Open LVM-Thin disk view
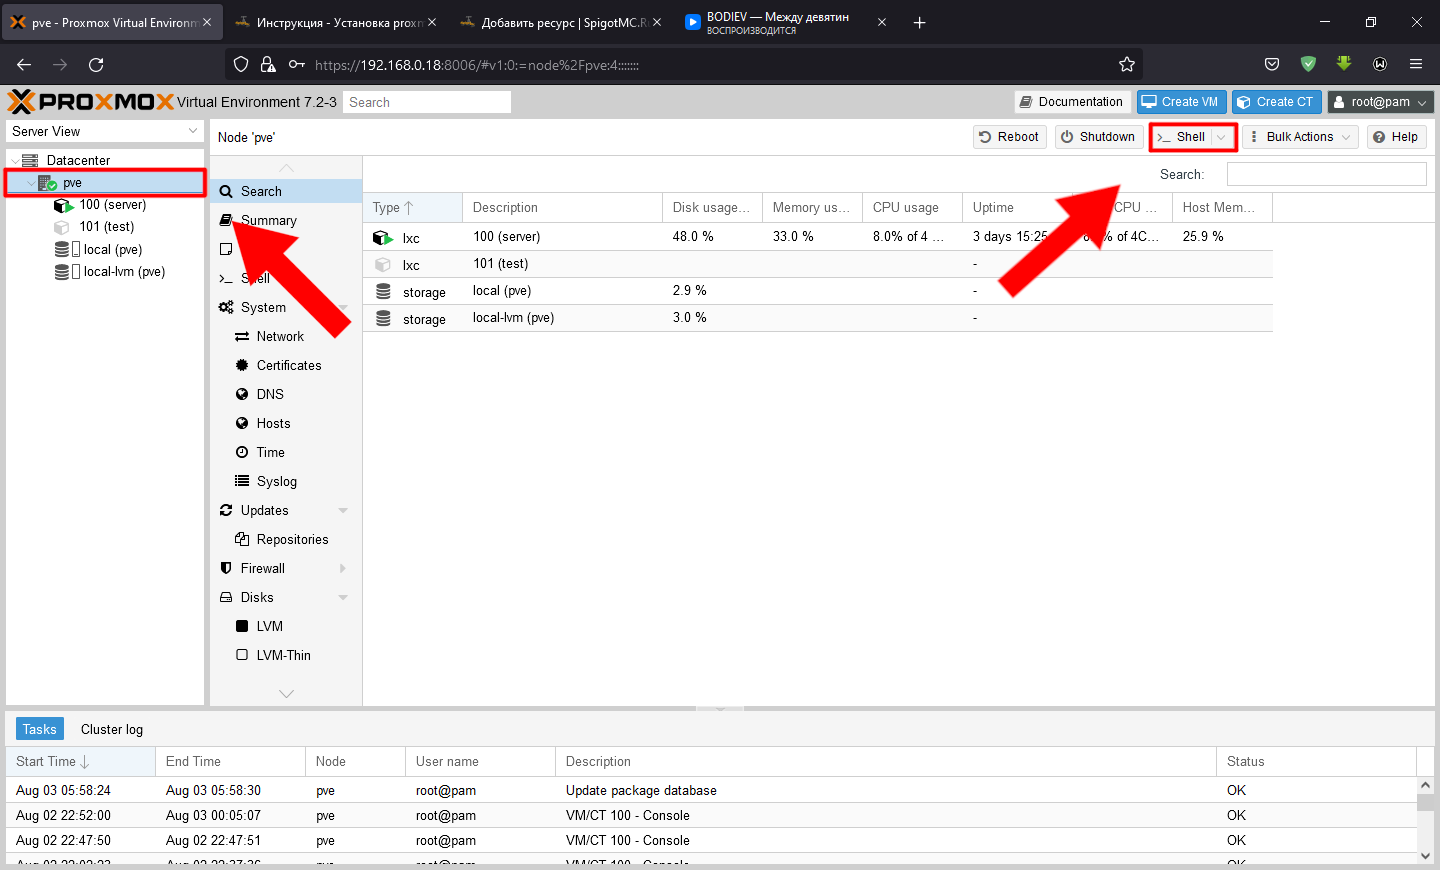 click(286, 655)
